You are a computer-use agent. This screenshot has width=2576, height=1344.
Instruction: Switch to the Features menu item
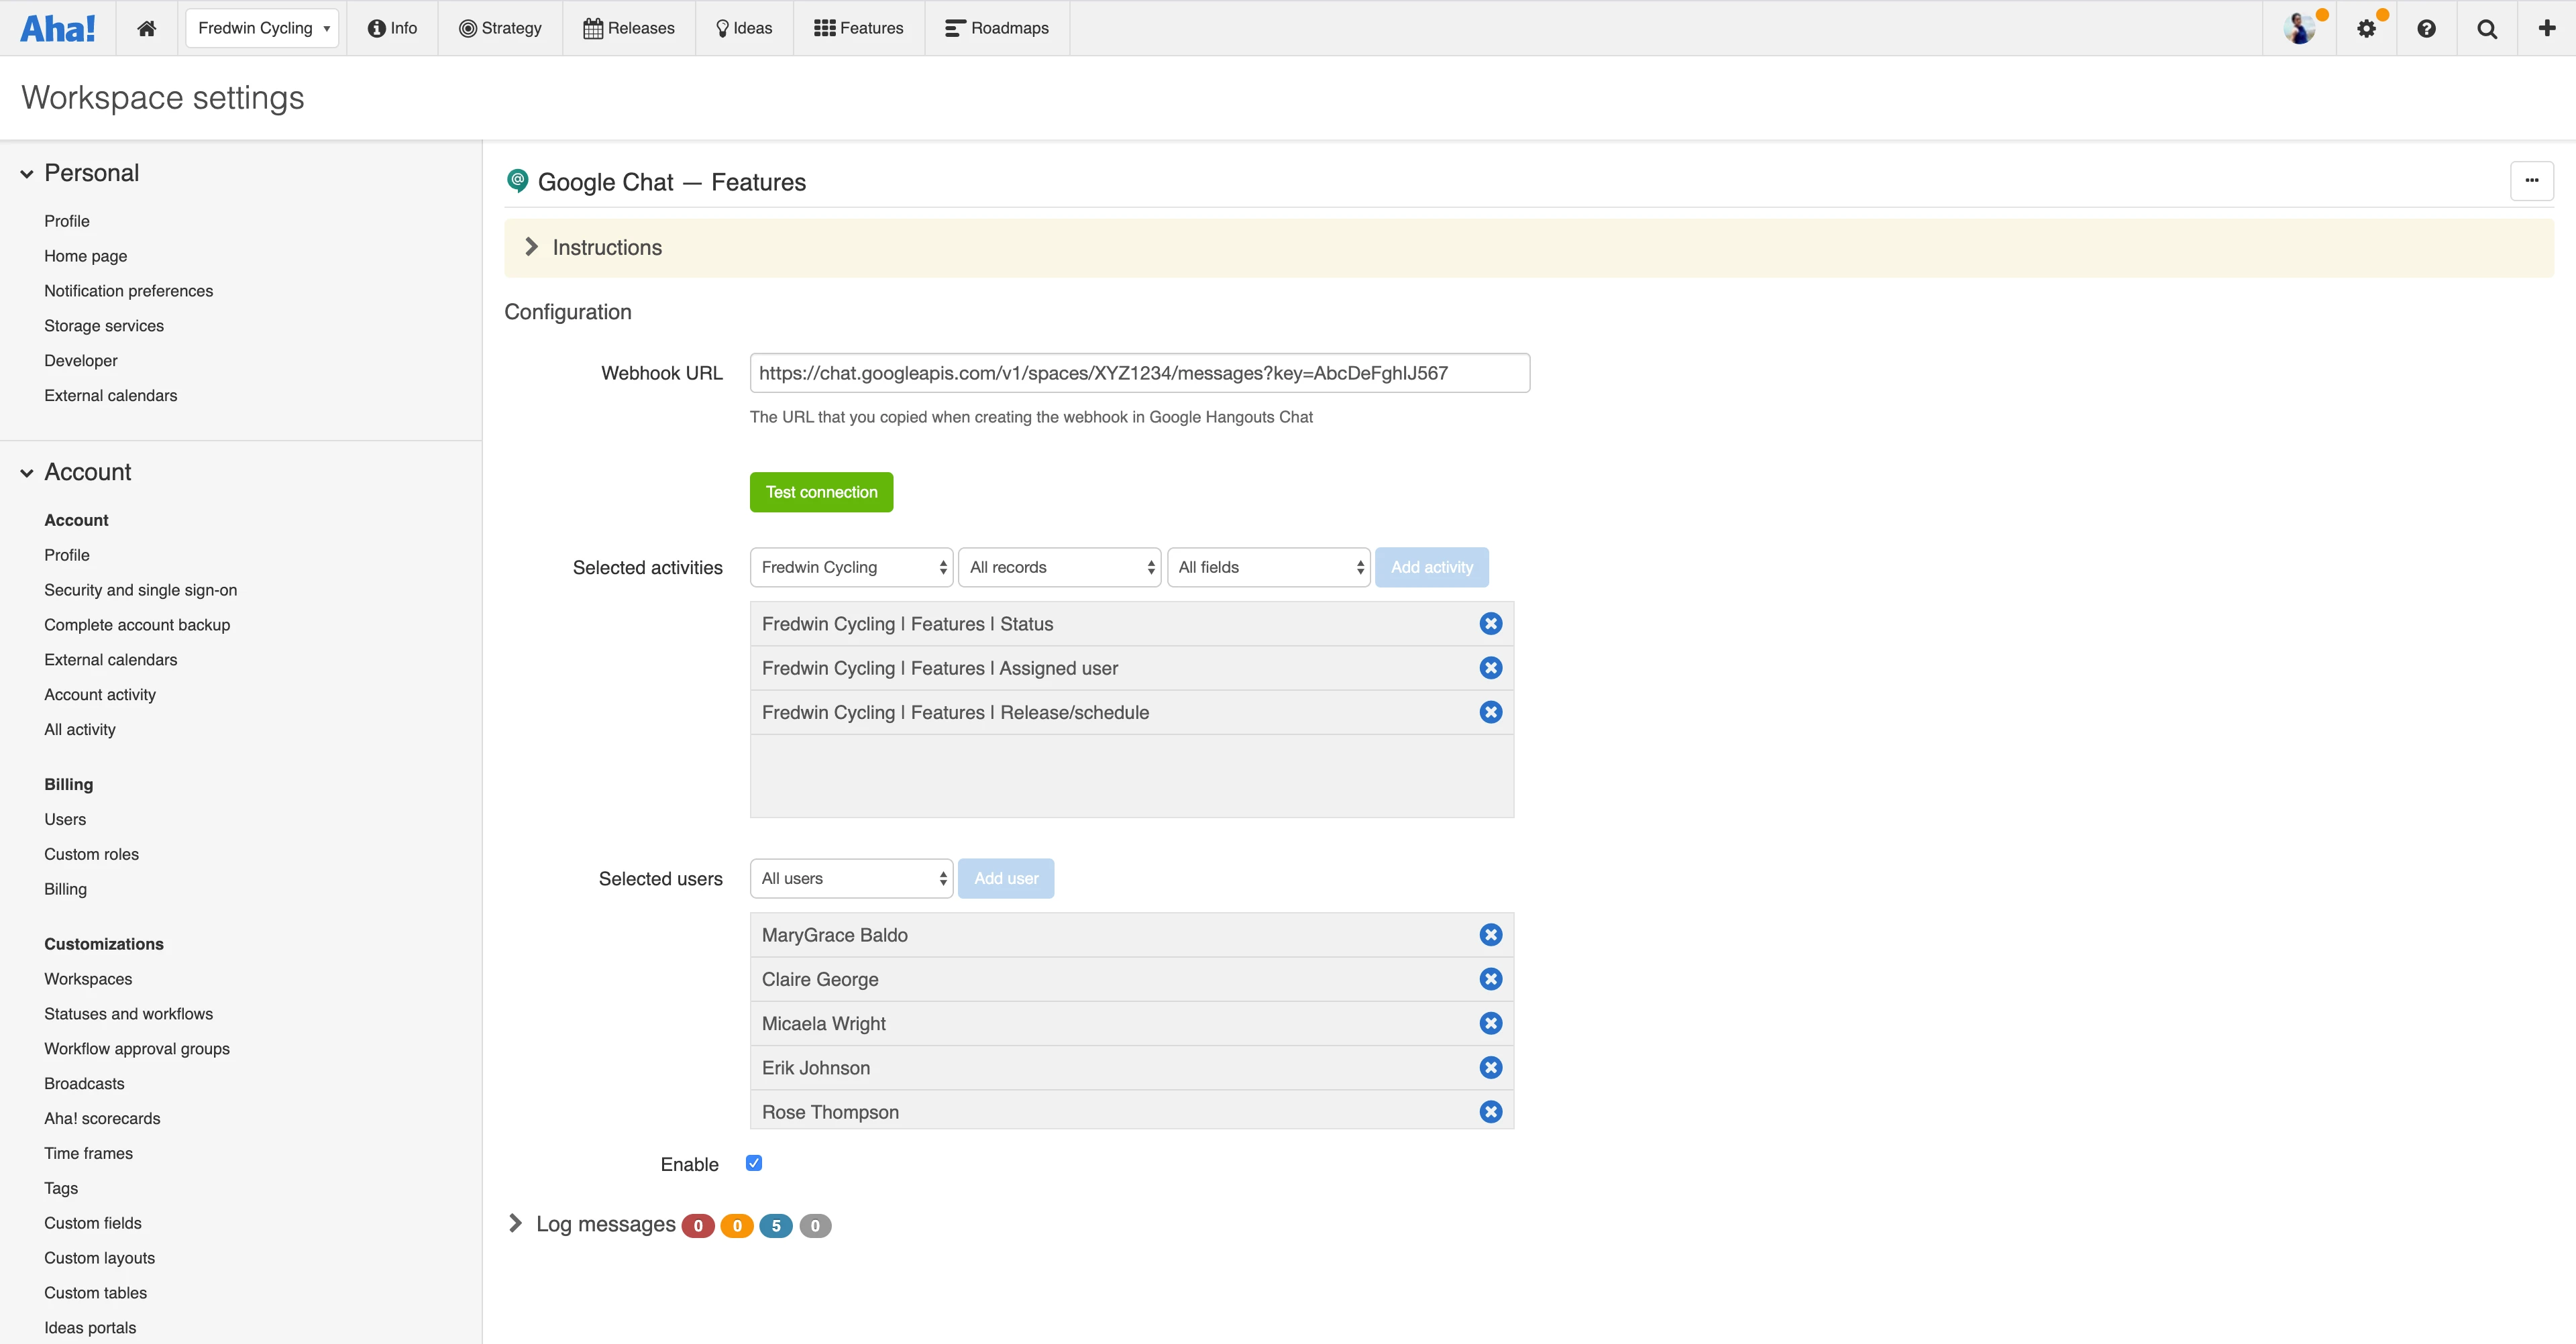click(x=857, y=27)
